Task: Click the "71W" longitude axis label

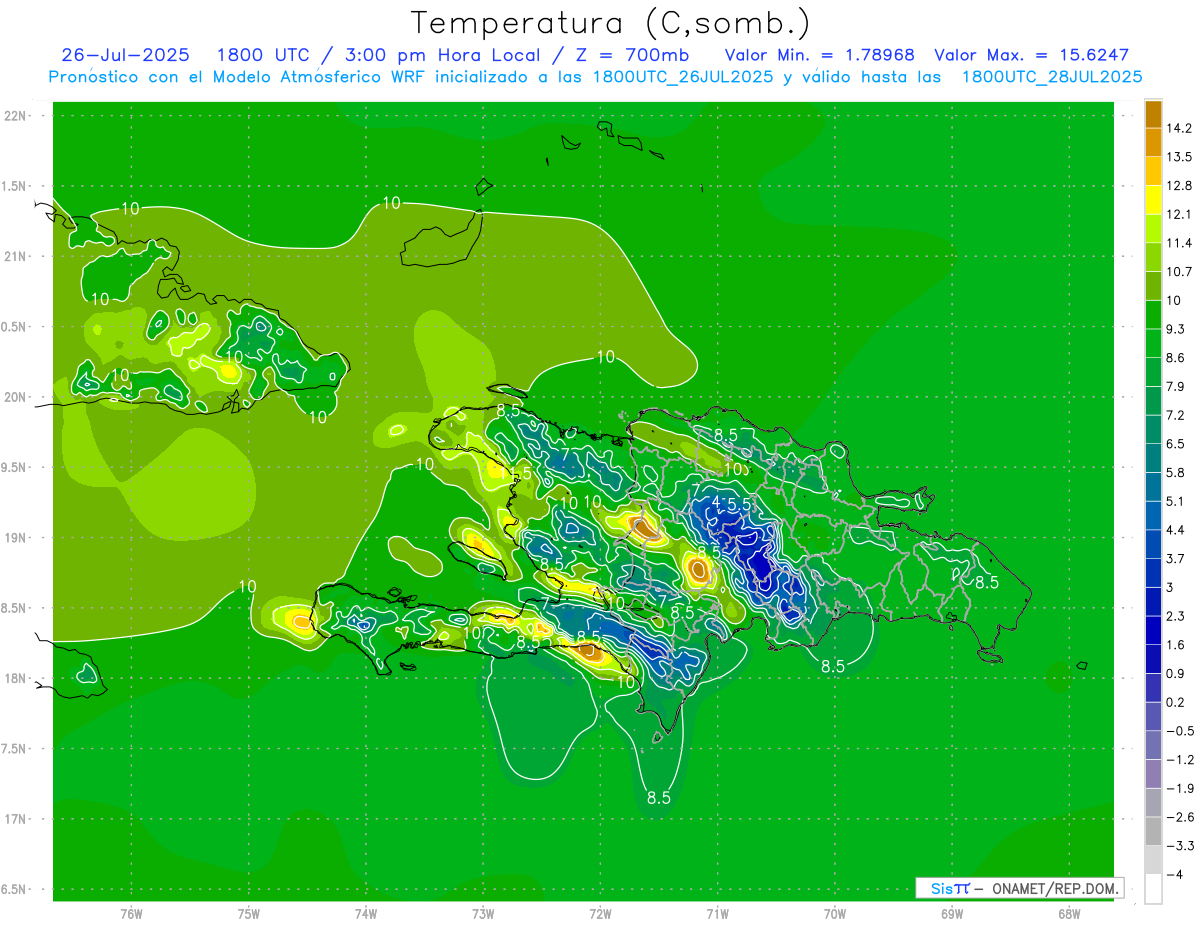Action: (x=717, y=913)
